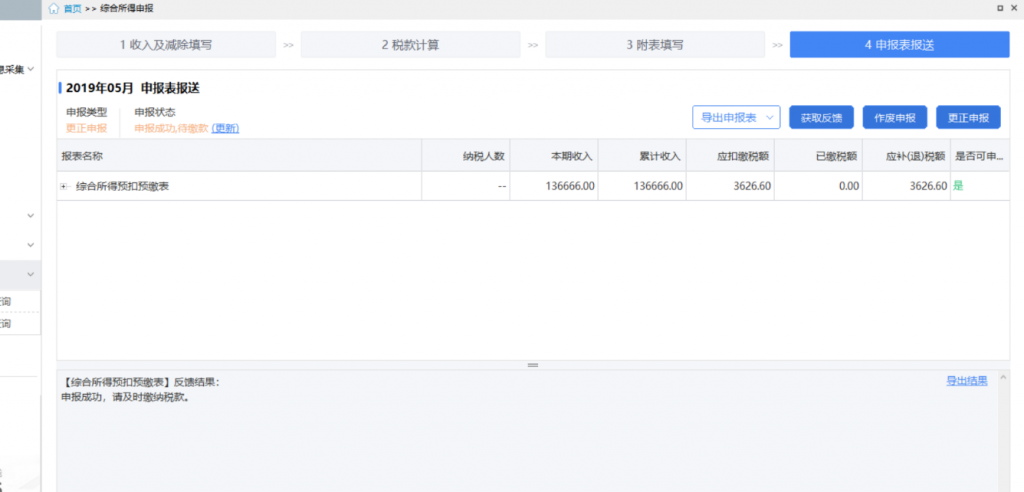The height and width of the screenshot is (492, 1024).
Task: Switch to step 2 税款计算
Action: click(410, 45)
